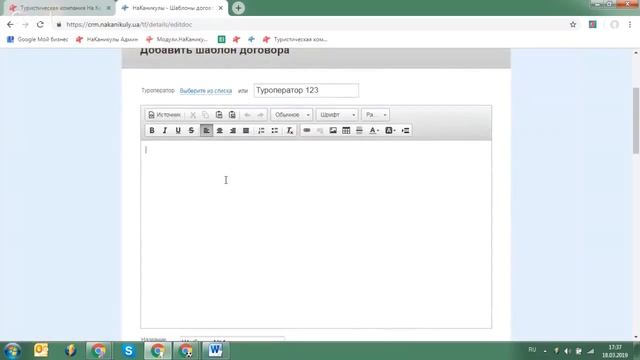Click the Chrome profile avatar icon

pos(614,24)
